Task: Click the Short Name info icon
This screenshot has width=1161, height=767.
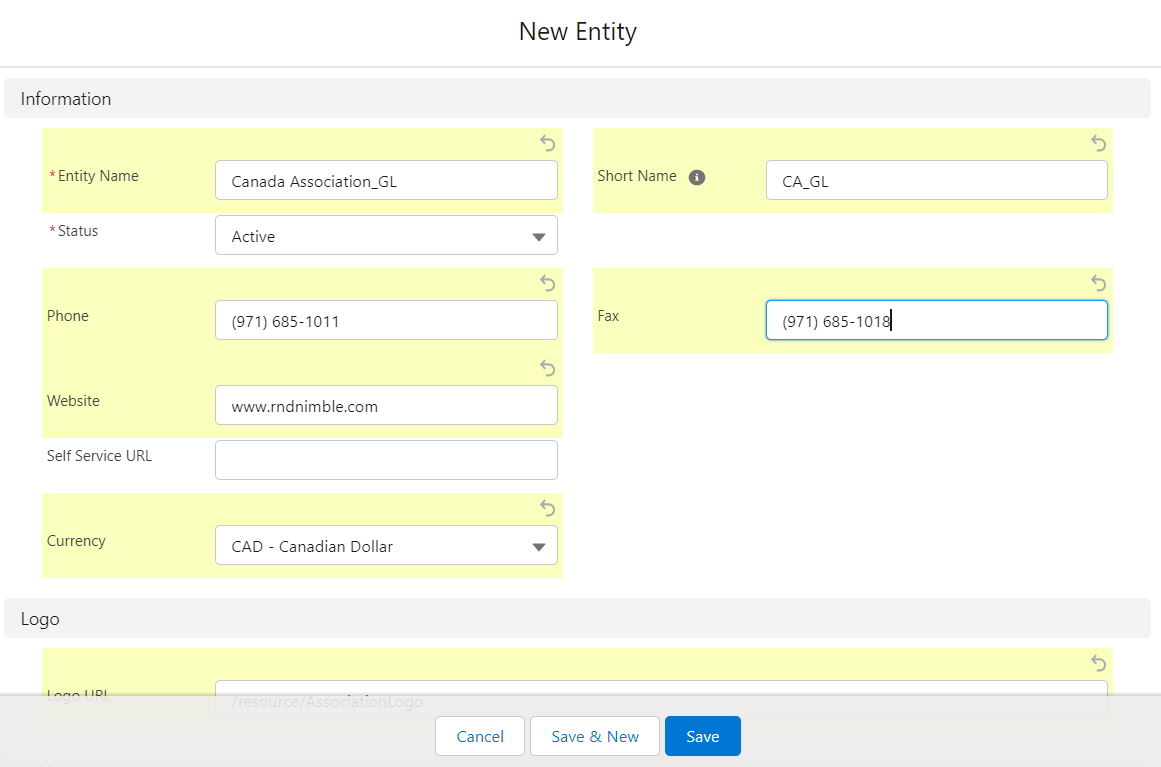Action: 697,177
